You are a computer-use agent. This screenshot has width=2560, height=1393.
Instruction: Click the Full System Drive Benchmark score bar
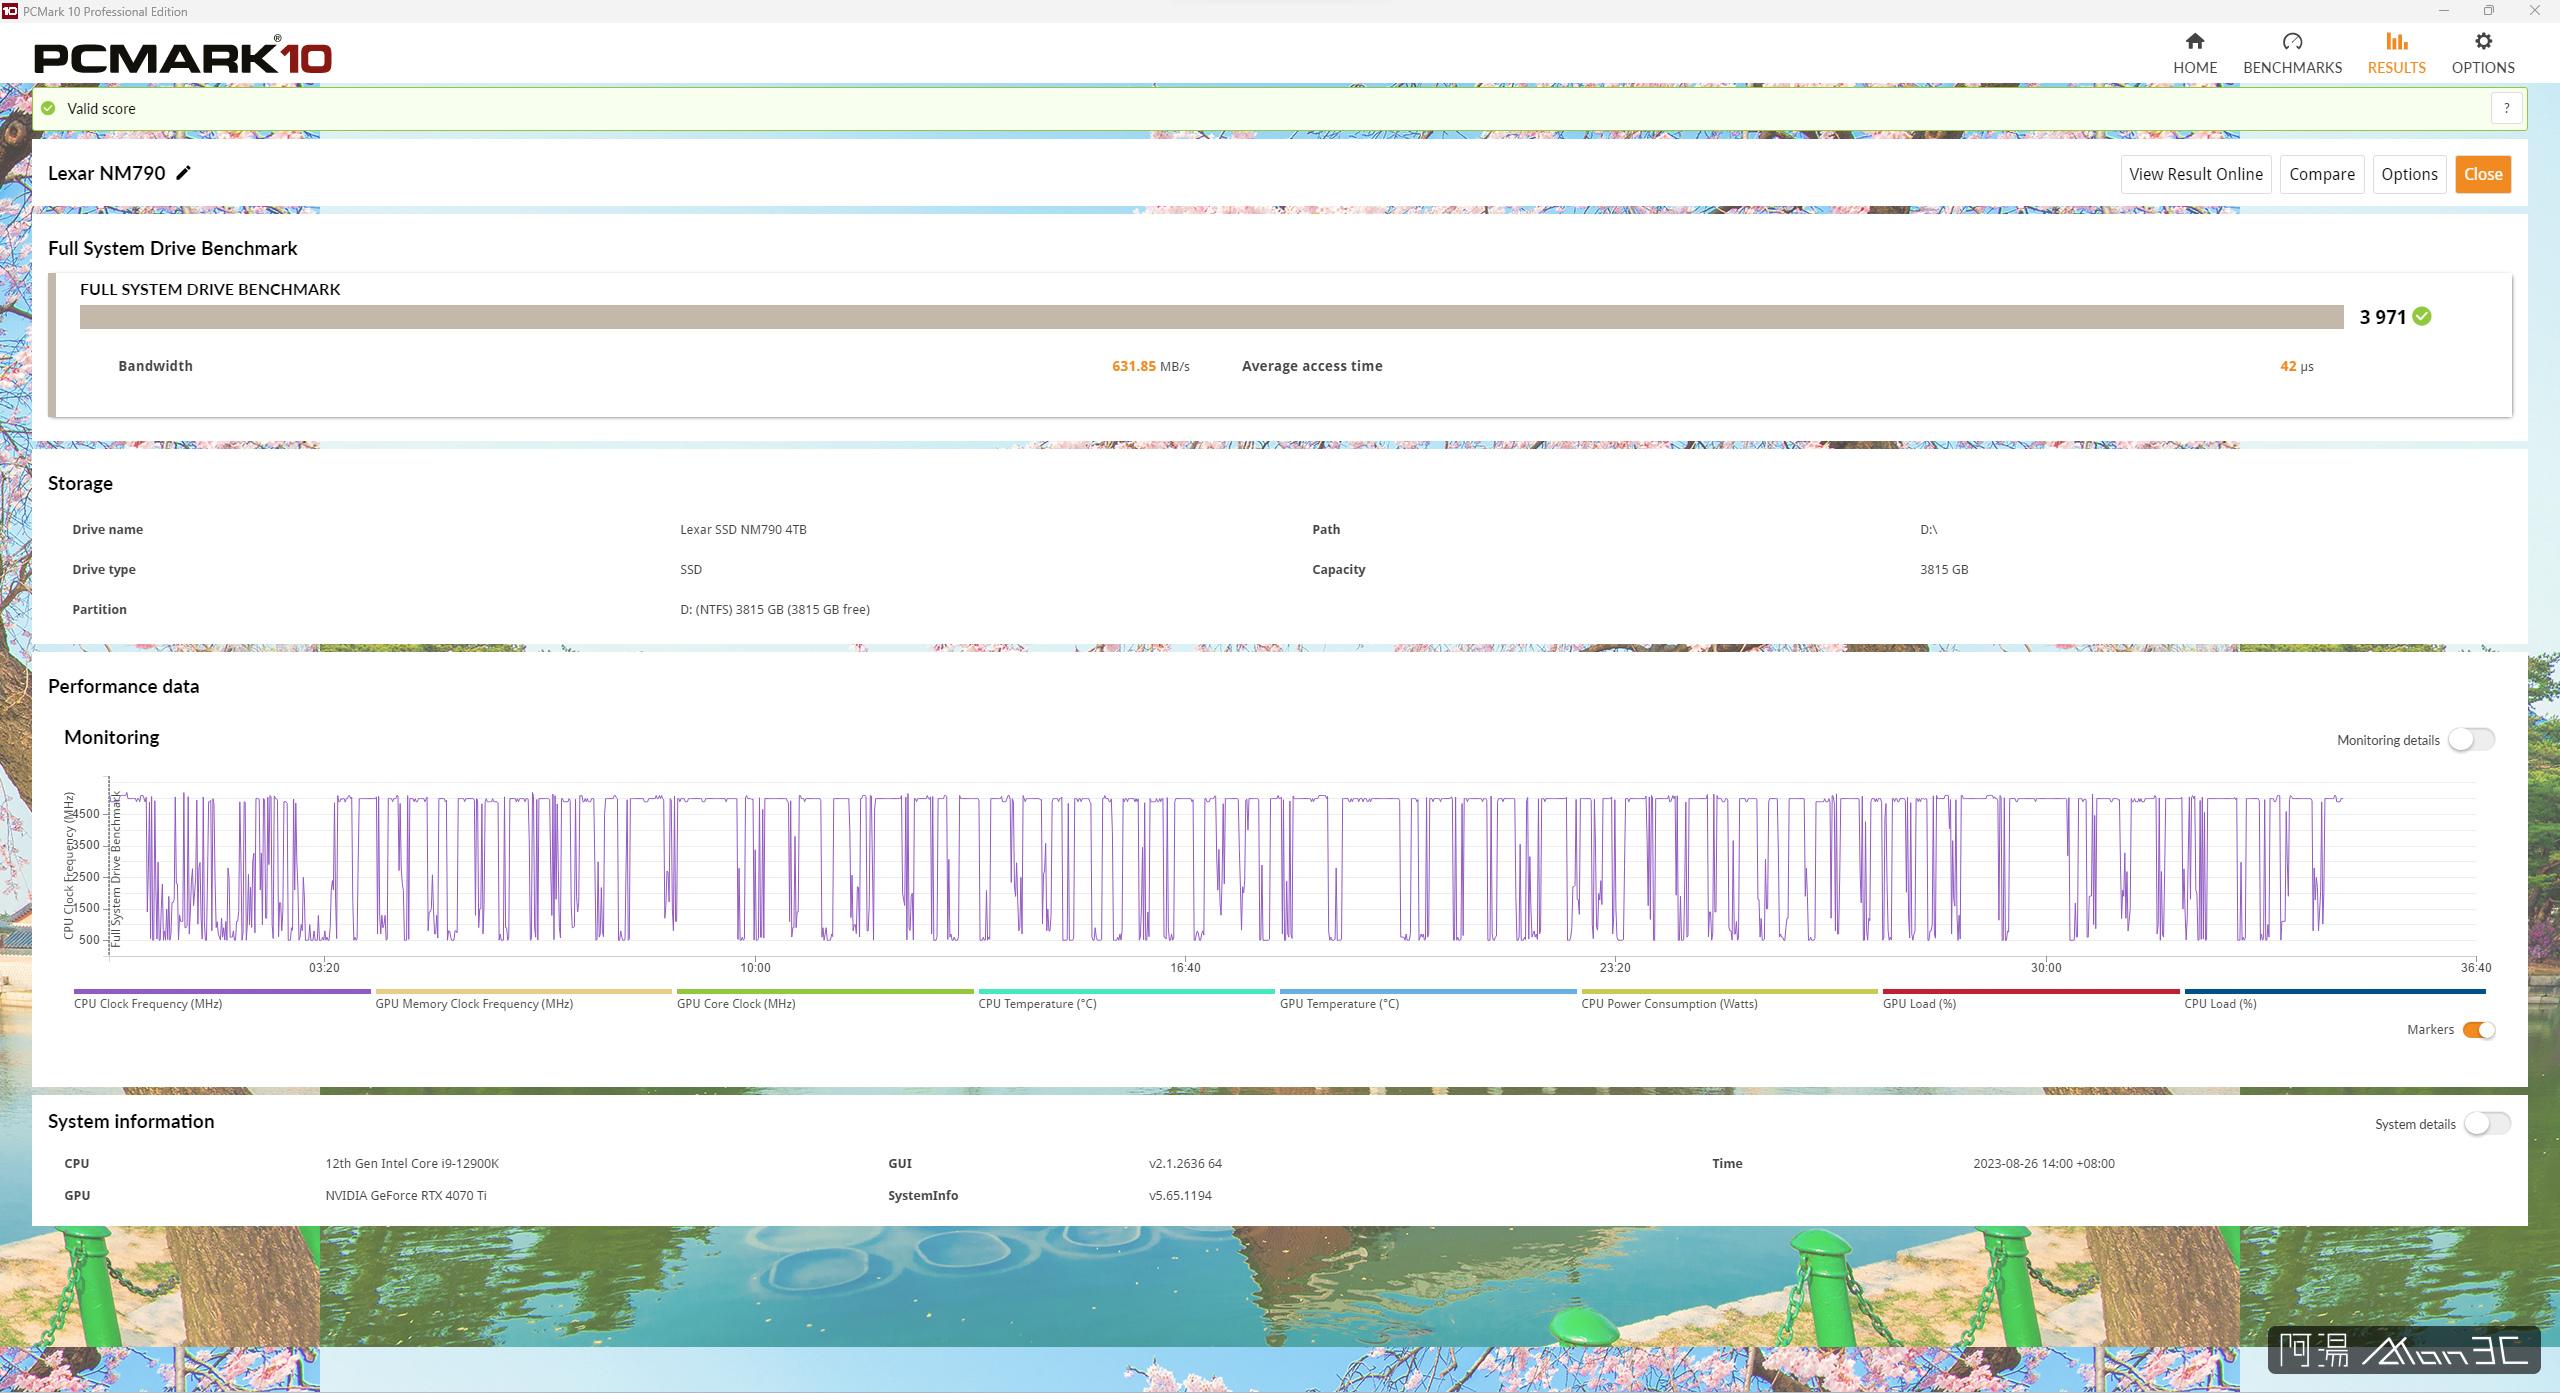[1210, 317]
